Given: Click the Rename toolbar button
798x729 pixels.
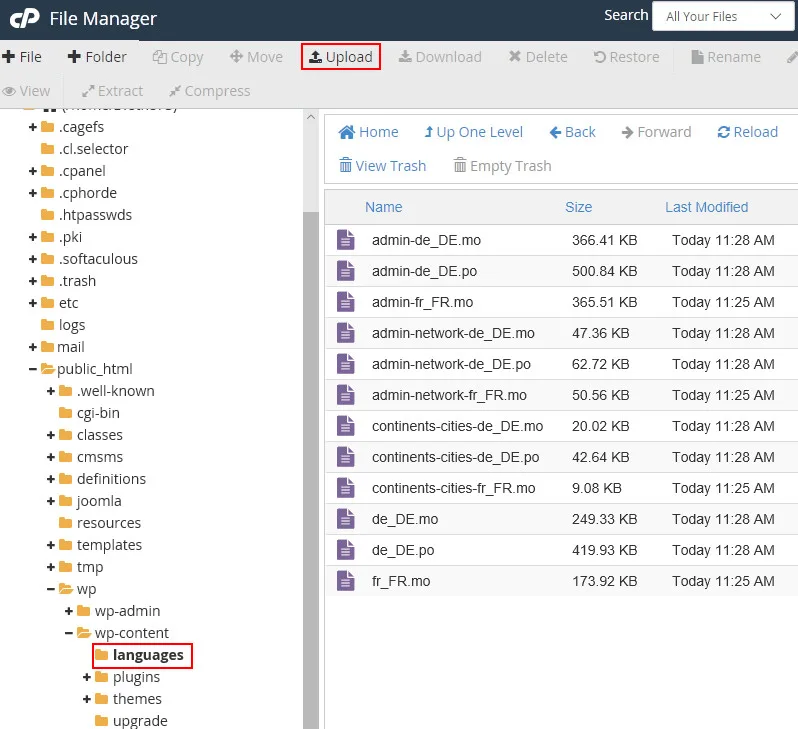Looking at the screenshot, I should pos(726,57).
